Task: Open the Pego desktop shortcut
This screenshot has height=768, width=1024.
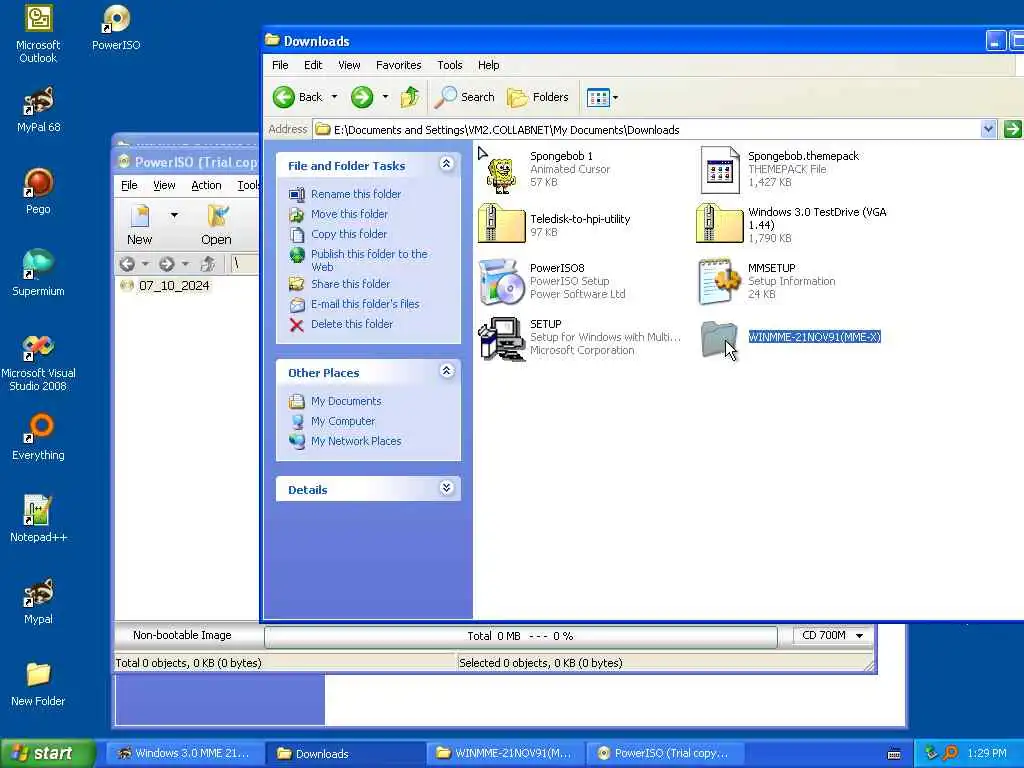Action: 38,191
